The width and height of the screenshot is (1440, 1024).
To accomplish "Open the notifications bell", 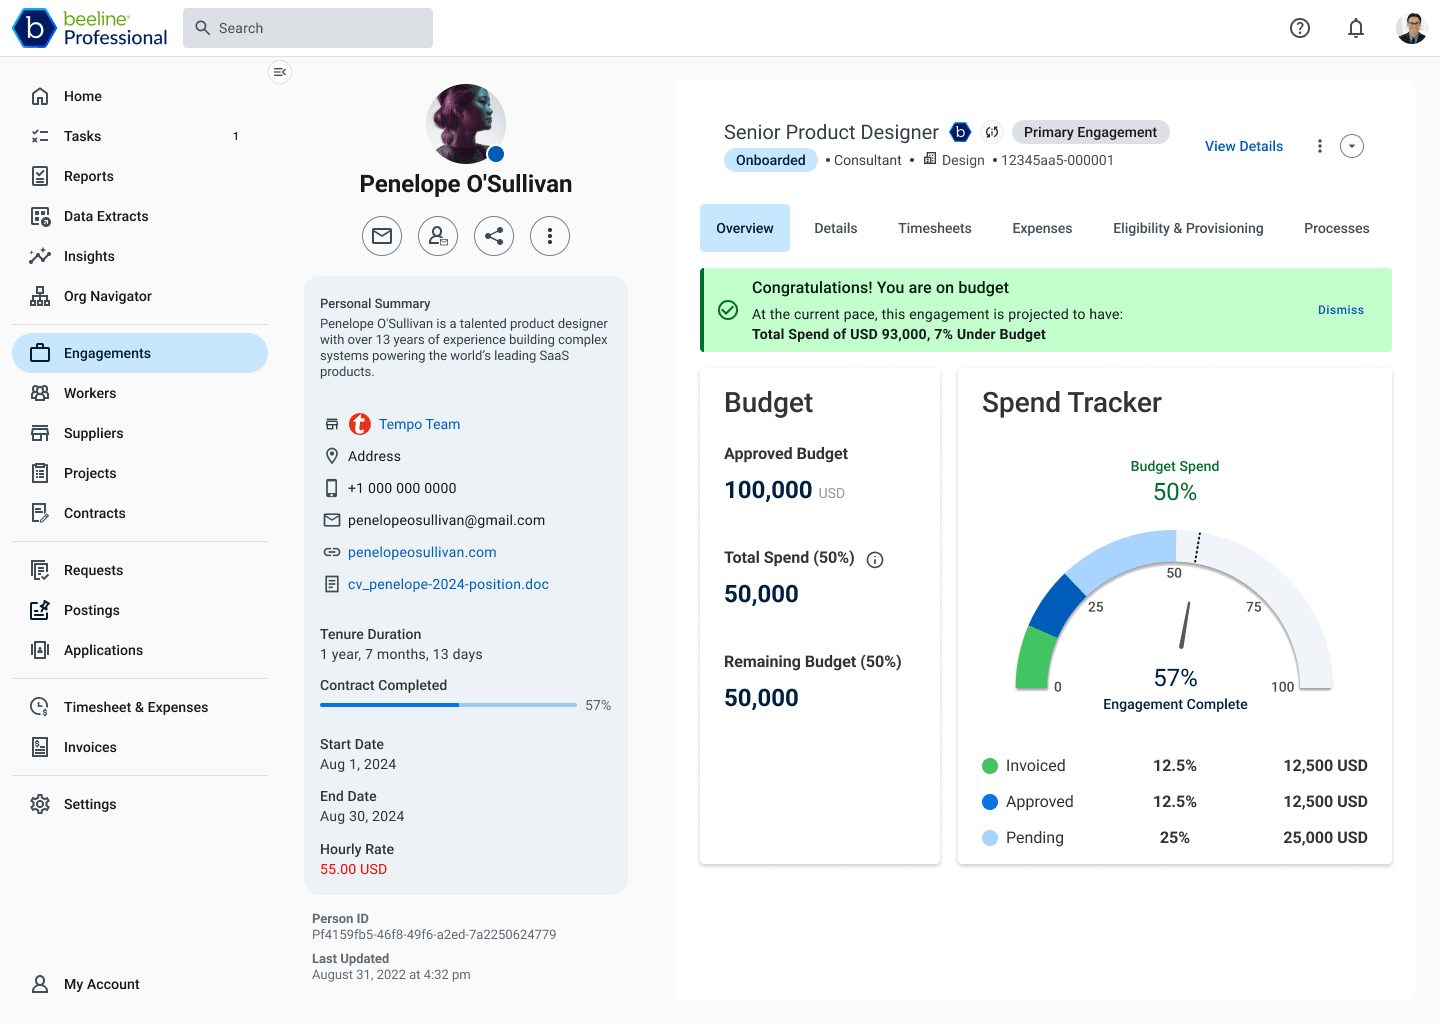I will (x=1356, y=28).
